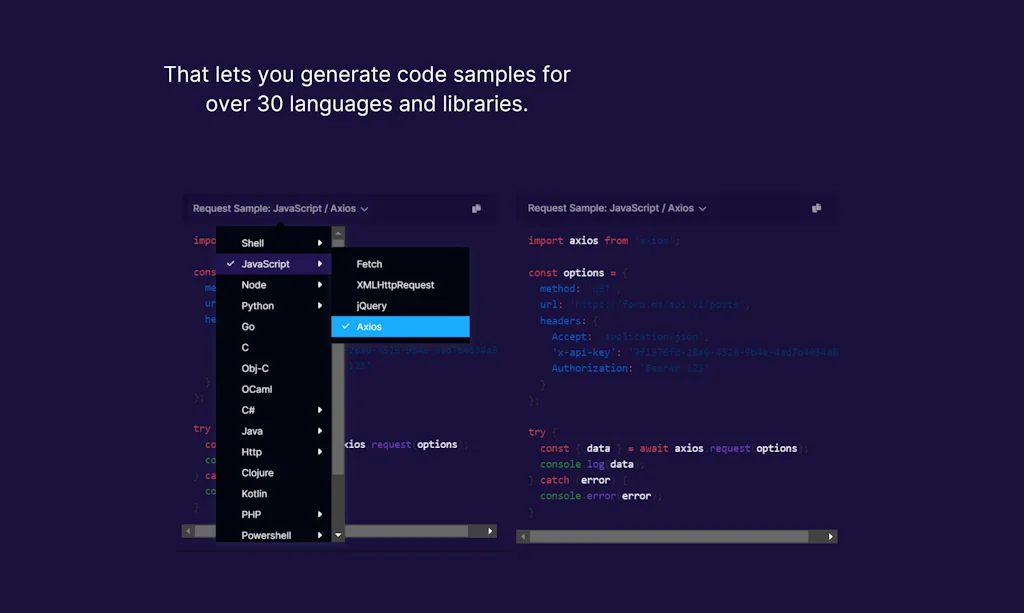Image resolution: width=1024 pixels, height=613 pixels.
Task: Click the copy icon on the left code panel
Action: 476,208
